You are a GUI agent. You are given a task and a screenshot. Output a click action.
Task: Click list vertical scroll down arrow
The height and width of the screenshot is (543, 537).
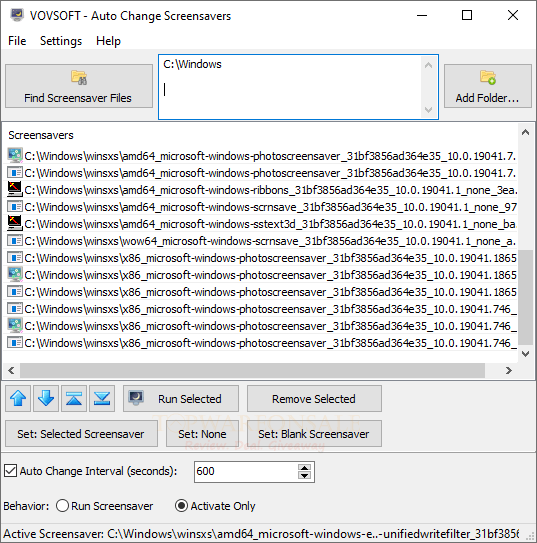point(526,354)
